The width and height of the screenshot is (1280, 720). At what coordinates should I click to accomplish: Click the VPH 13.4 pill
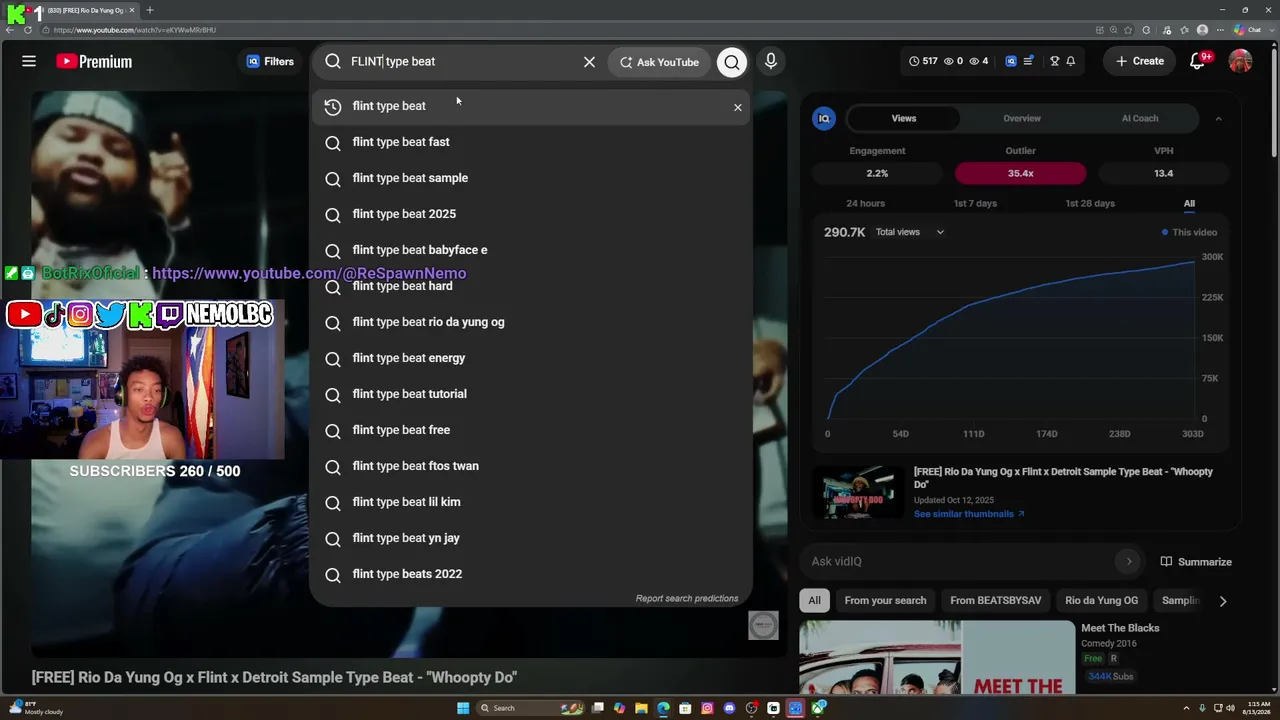click(x=1163, y=173)
